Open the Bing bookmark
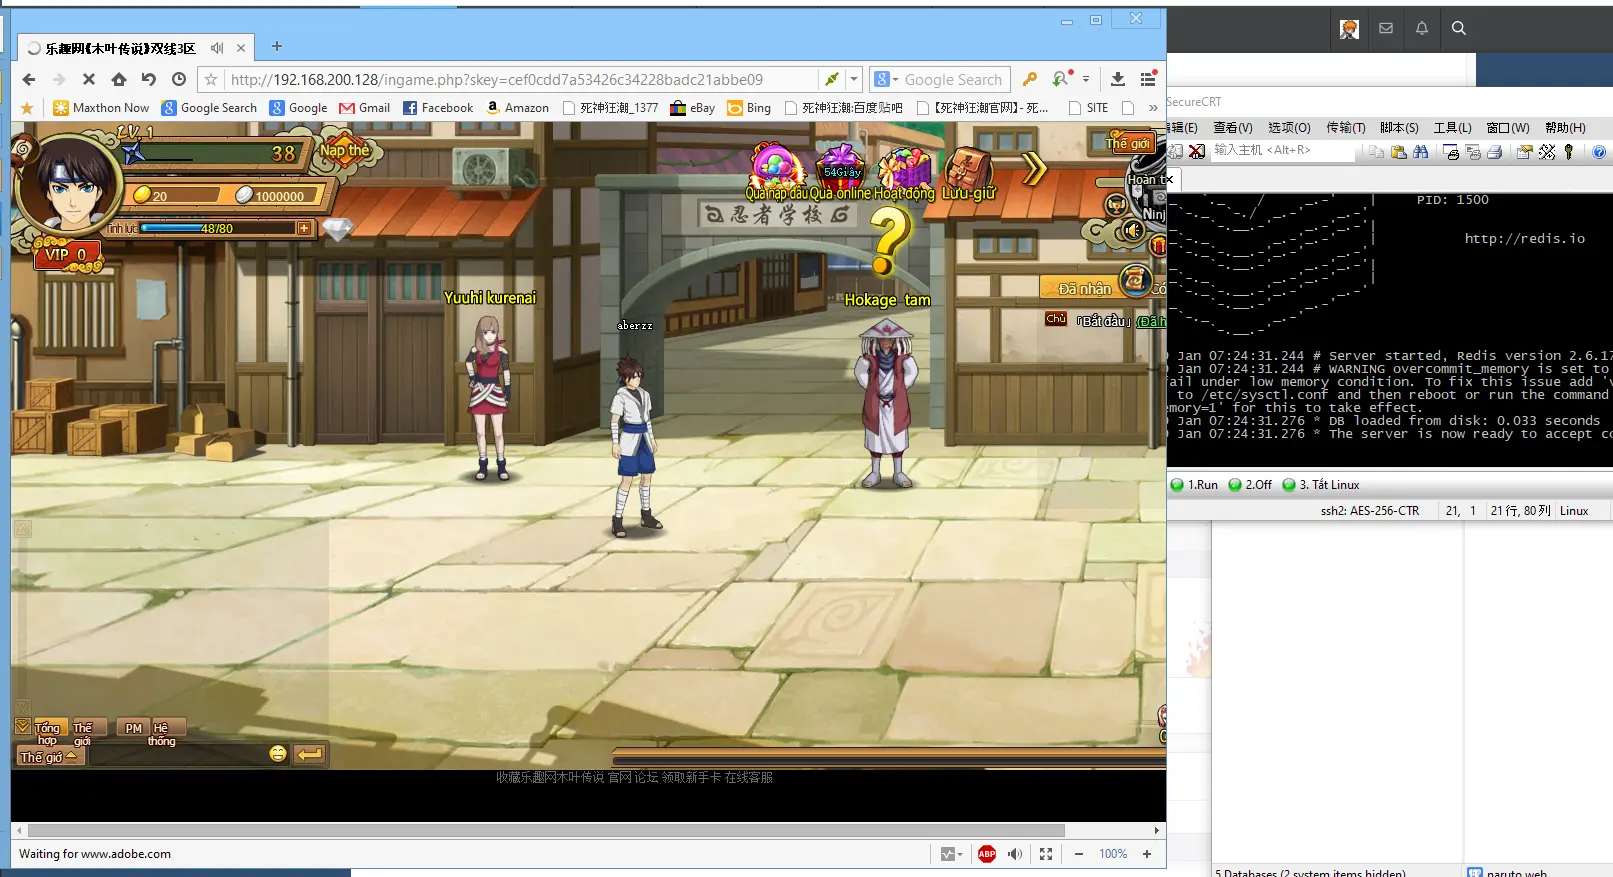Viewport: 1613px width, 877px height. pos(749,108)
